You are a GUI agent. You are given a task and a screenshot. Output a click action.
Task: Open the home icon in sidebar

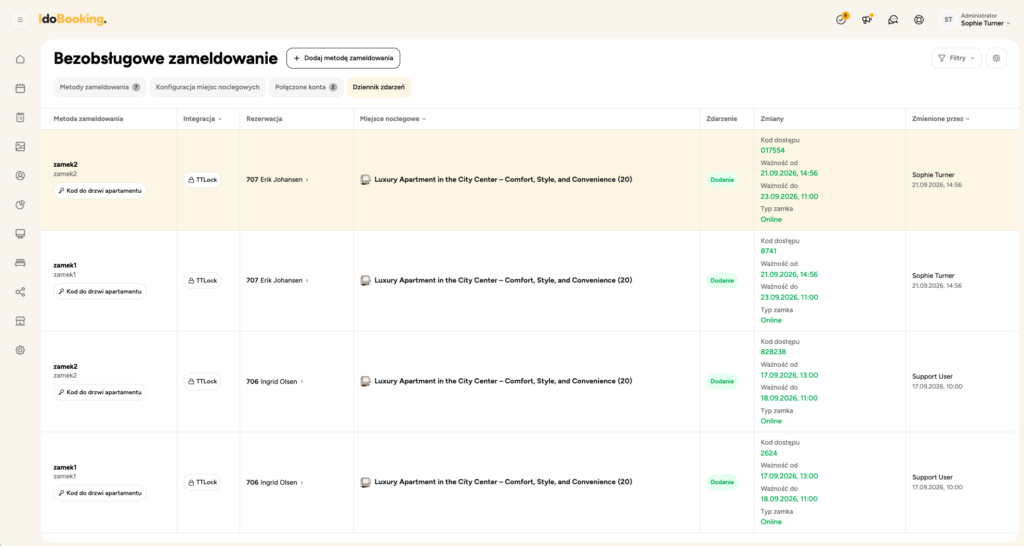tap(20, 59)
